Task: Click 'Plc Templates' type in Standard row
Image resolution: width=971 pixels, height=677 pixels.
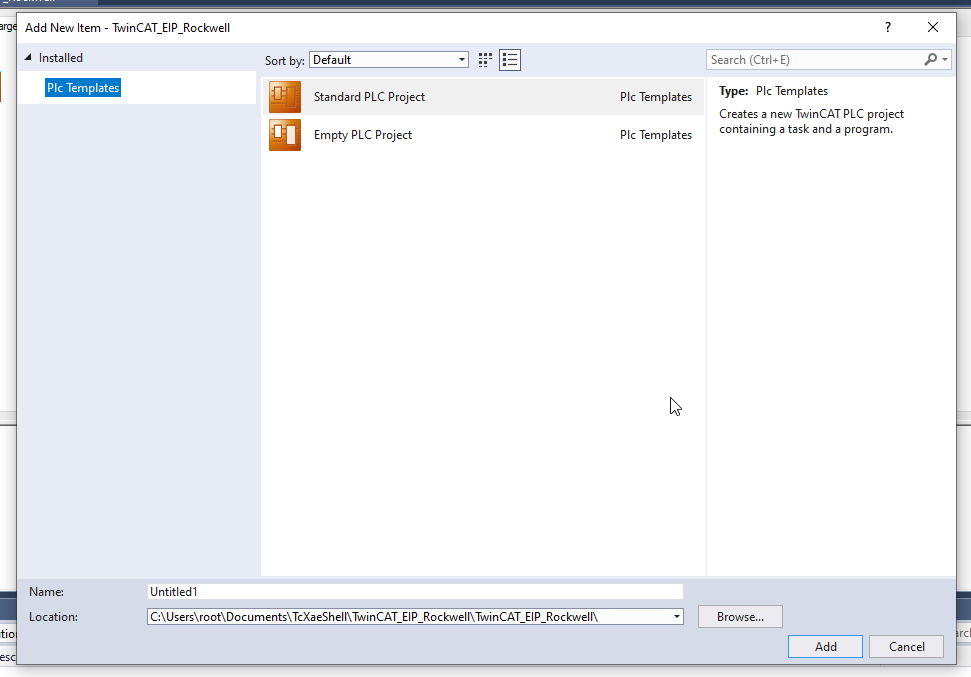Action: coord(656,97)
